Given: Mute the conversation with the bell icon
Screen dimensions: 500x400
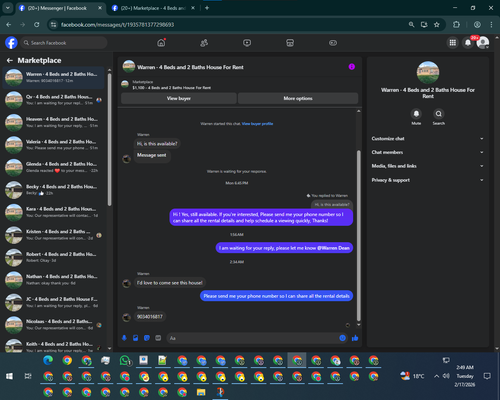Looking at the screenshot, I should (416, 114).
